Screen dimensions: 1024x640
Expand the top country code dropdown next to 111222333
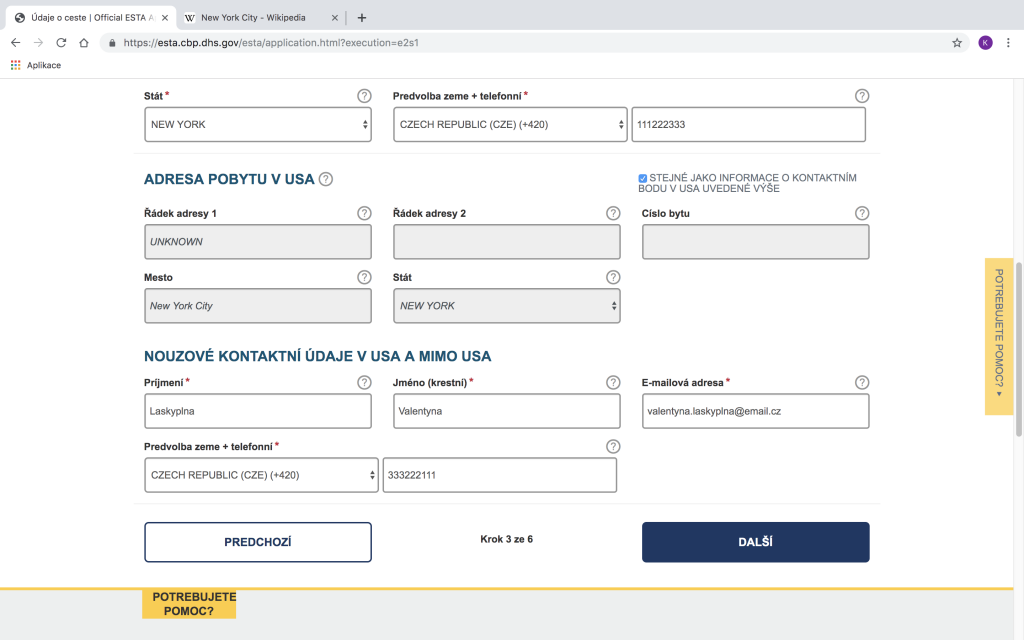[510, 125]
